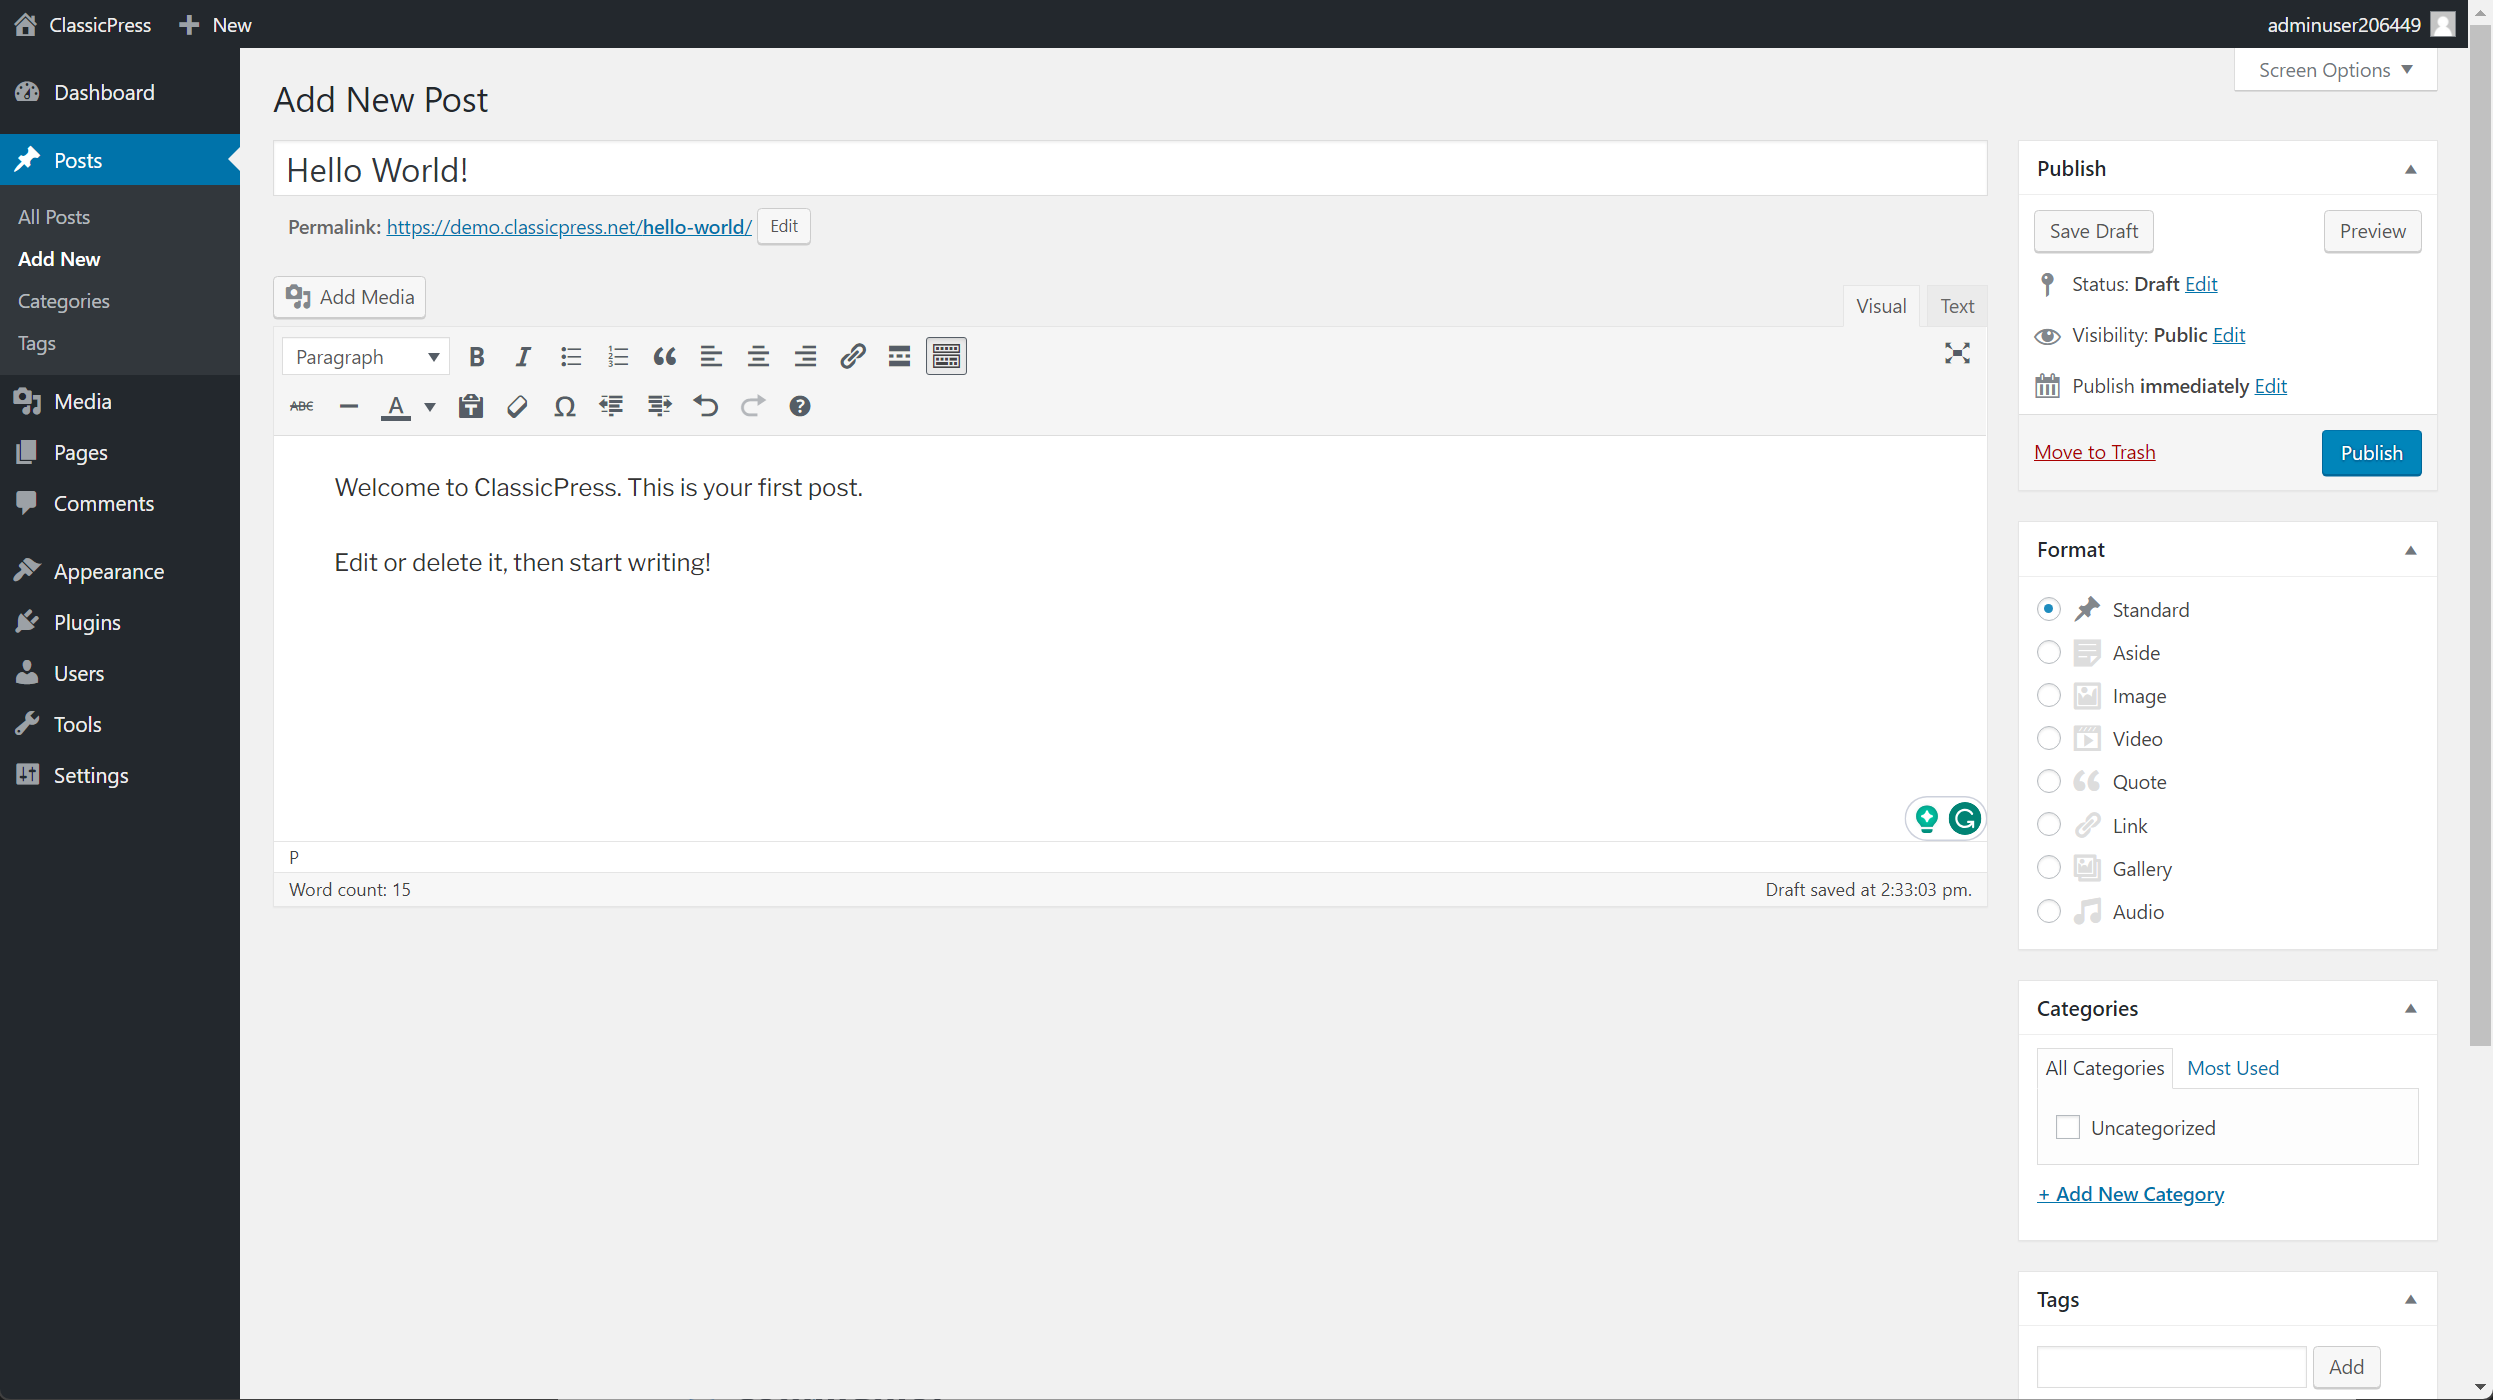Click the tags input field
Image resolution: width=2493 pixels, height=1400 pixels.
coord(2170,1366)
